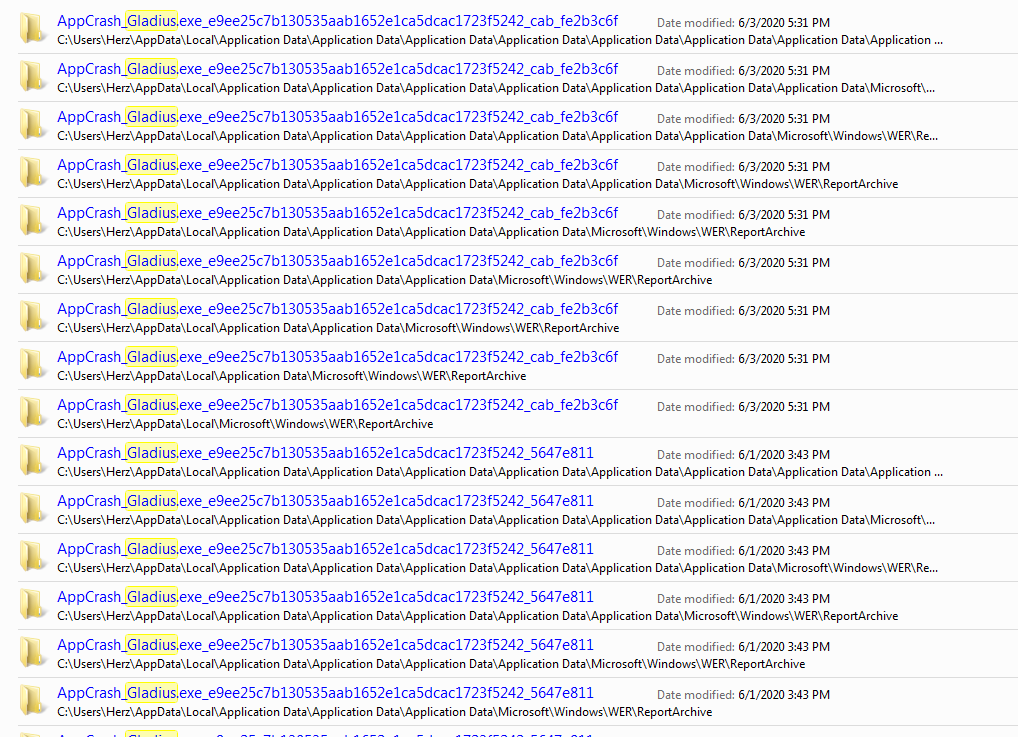Select folder icon of fe2b3c6f result with one 'Application Data'
The width and height of the screenshot is (1018, 737).
[32, 365]
